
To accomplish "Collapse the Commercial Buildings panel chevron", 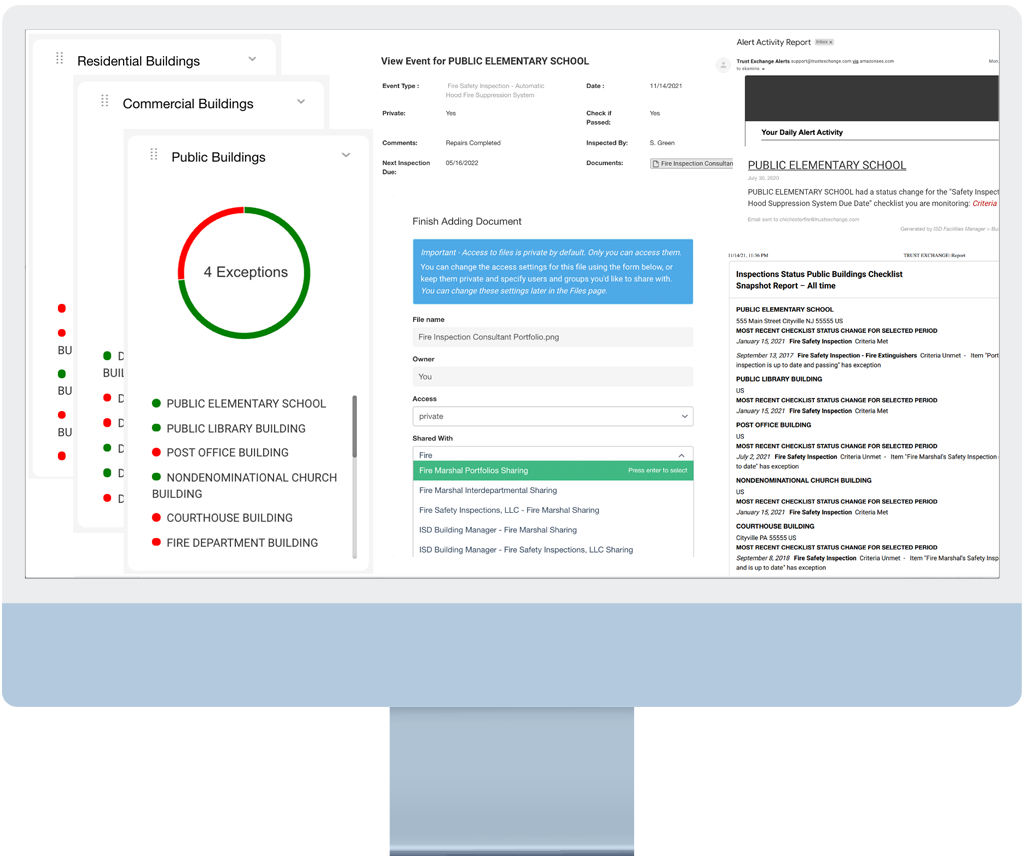I will 301,102.
